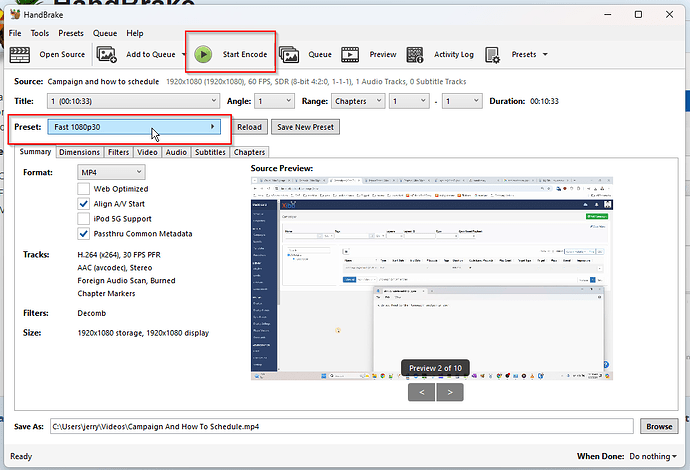690x470 pixels.
Task: Click source name Campaign and how to schedule
Action: [x=103, y=81]
